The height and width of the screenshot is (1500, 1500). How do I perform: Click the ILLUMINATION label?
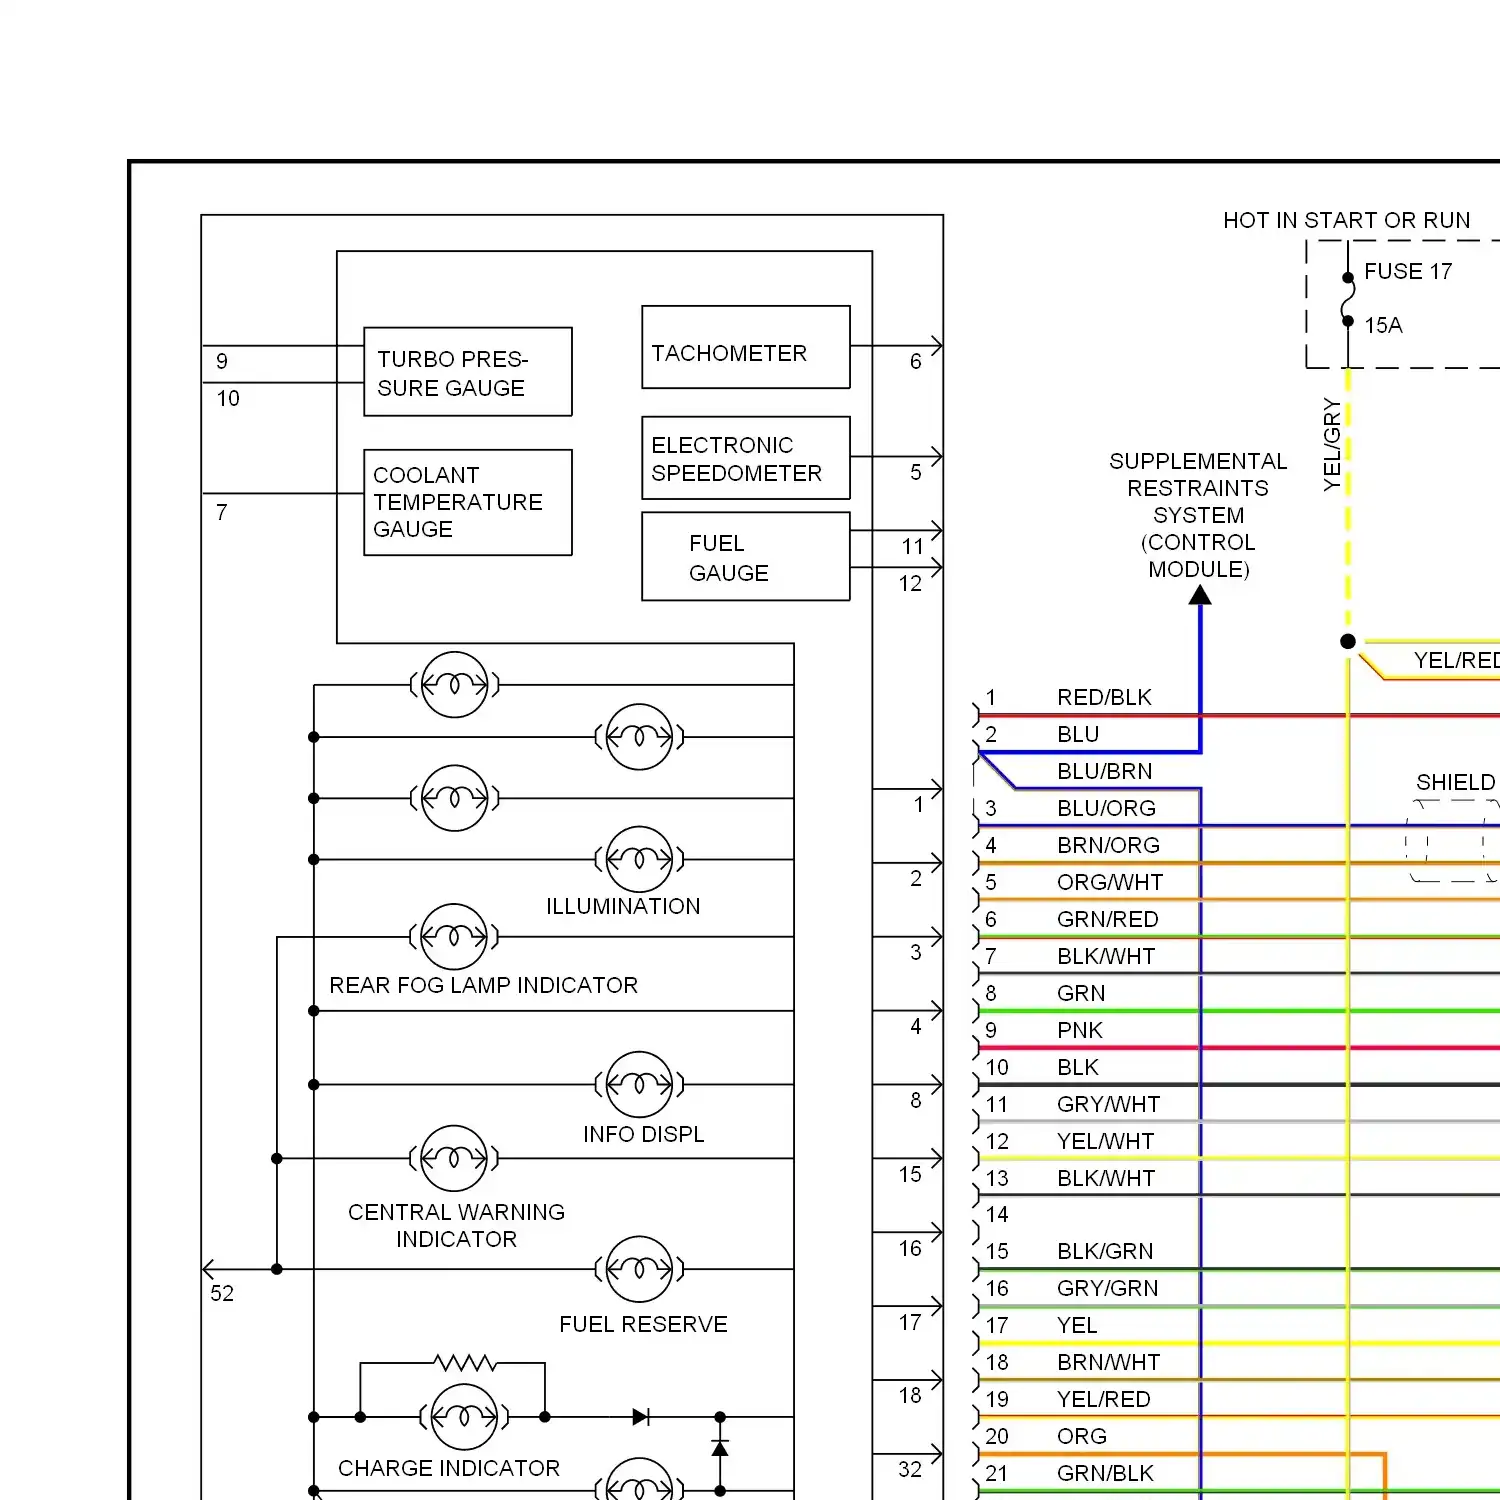point(623,906)
